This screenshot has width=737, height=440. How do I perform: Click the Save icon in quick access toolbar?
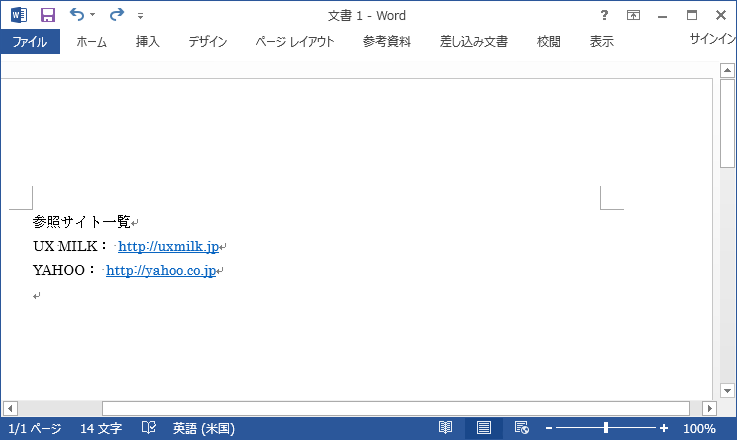(47, 15)
